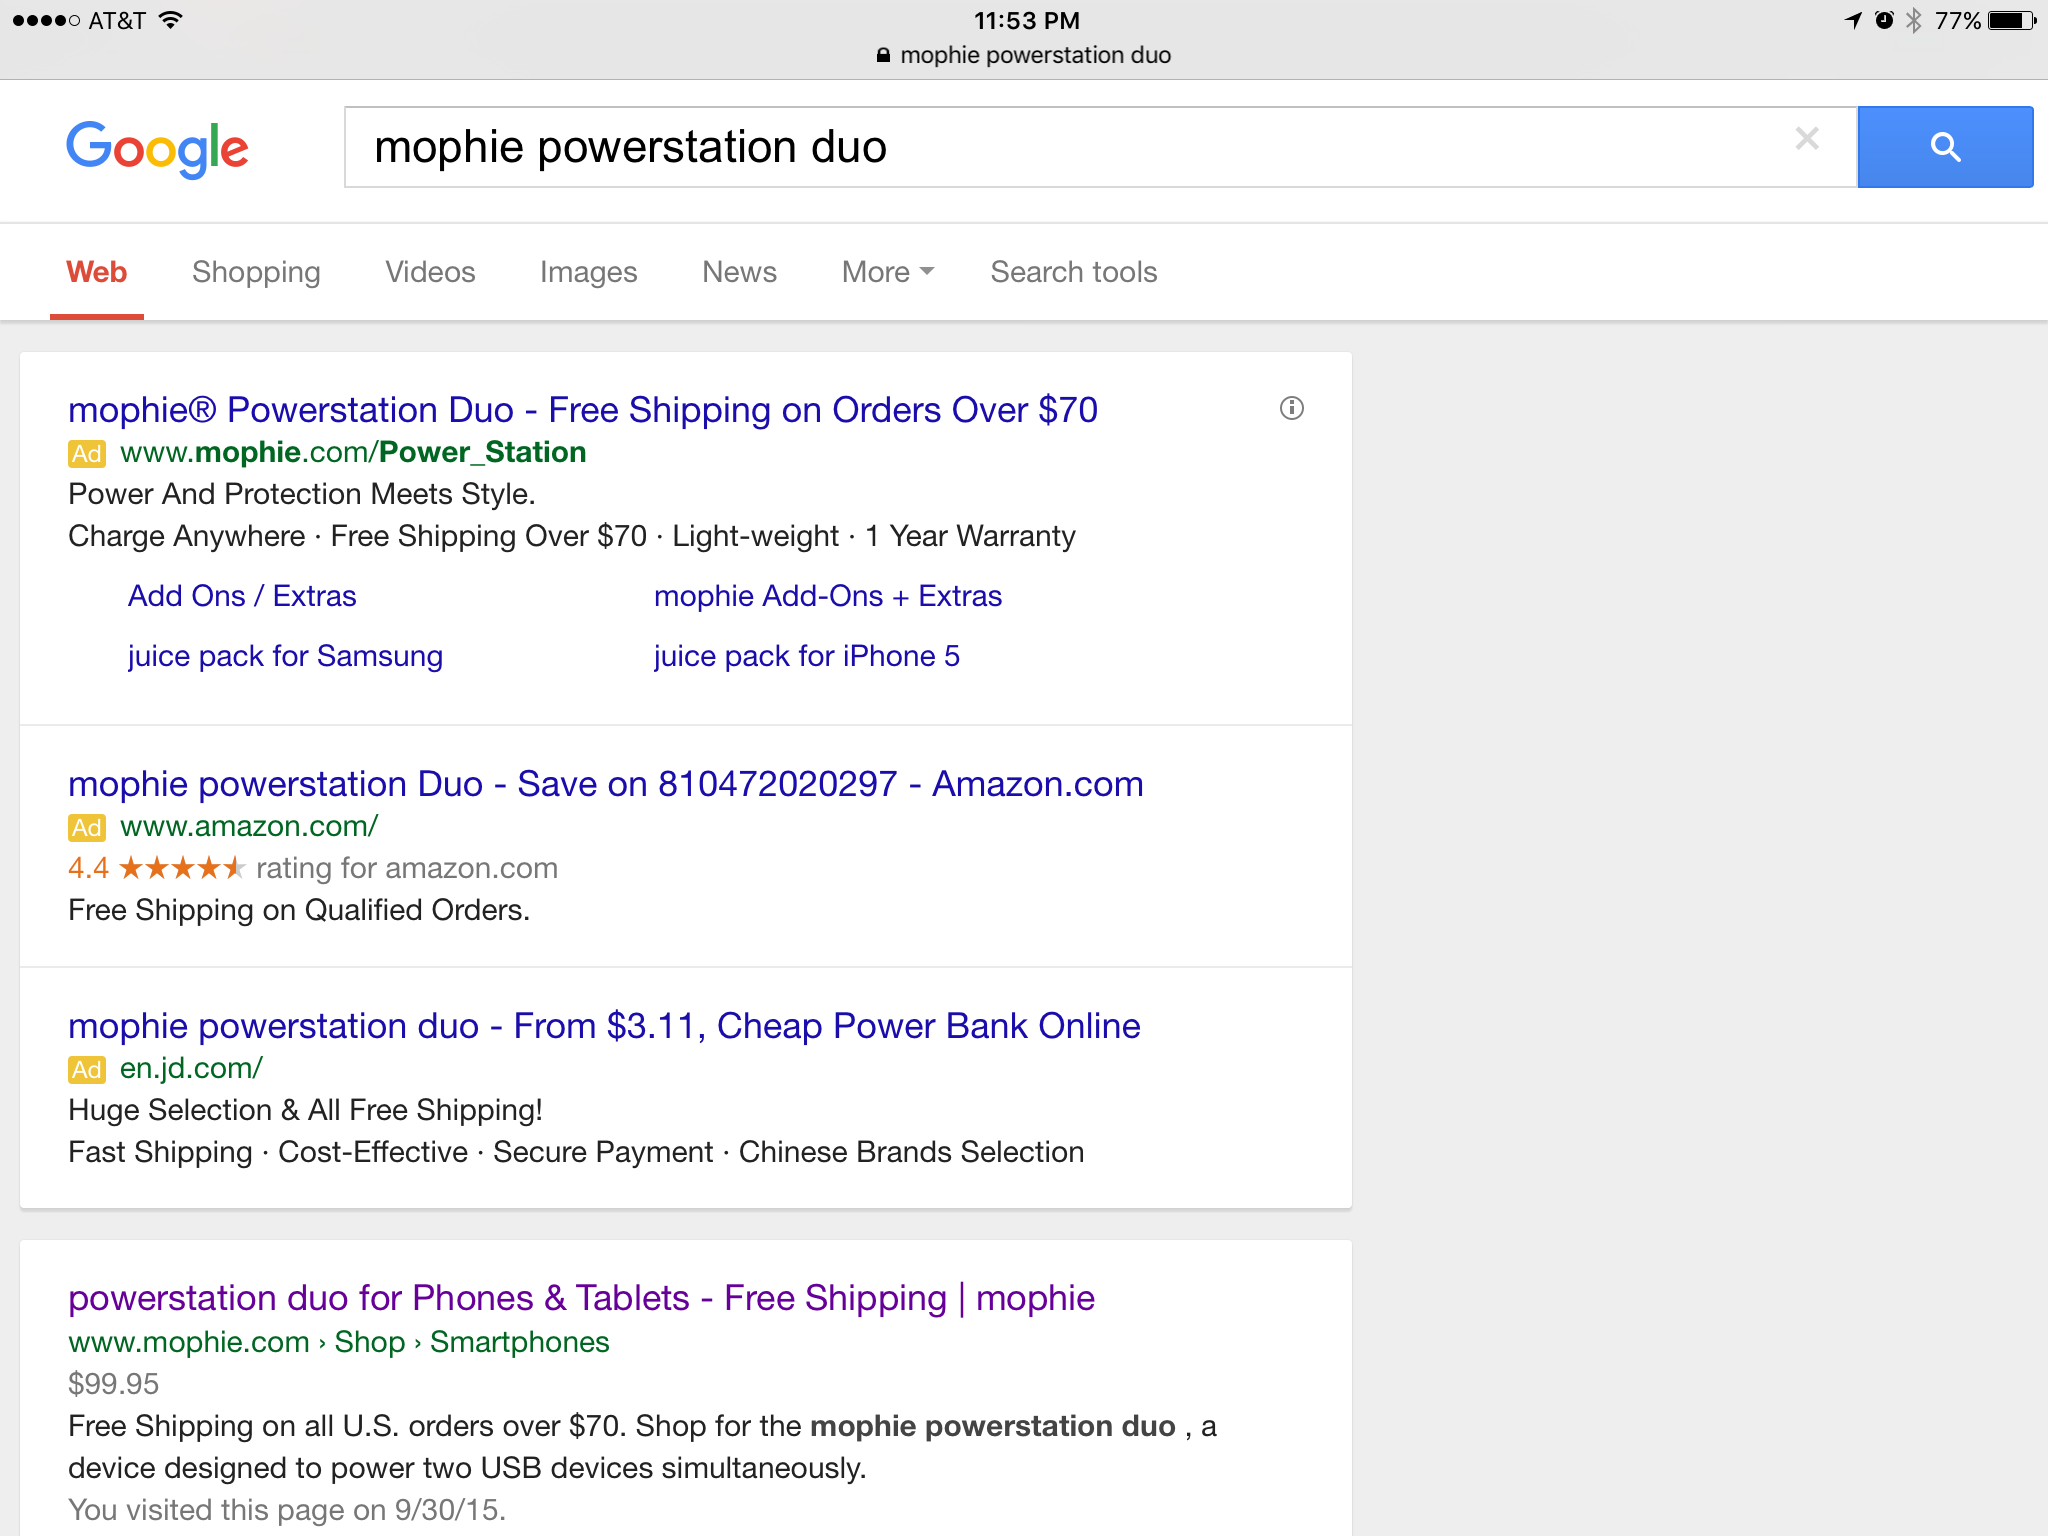Open the Videos tab
This screenshot has width=2048, height=1536.
[430, 272]
